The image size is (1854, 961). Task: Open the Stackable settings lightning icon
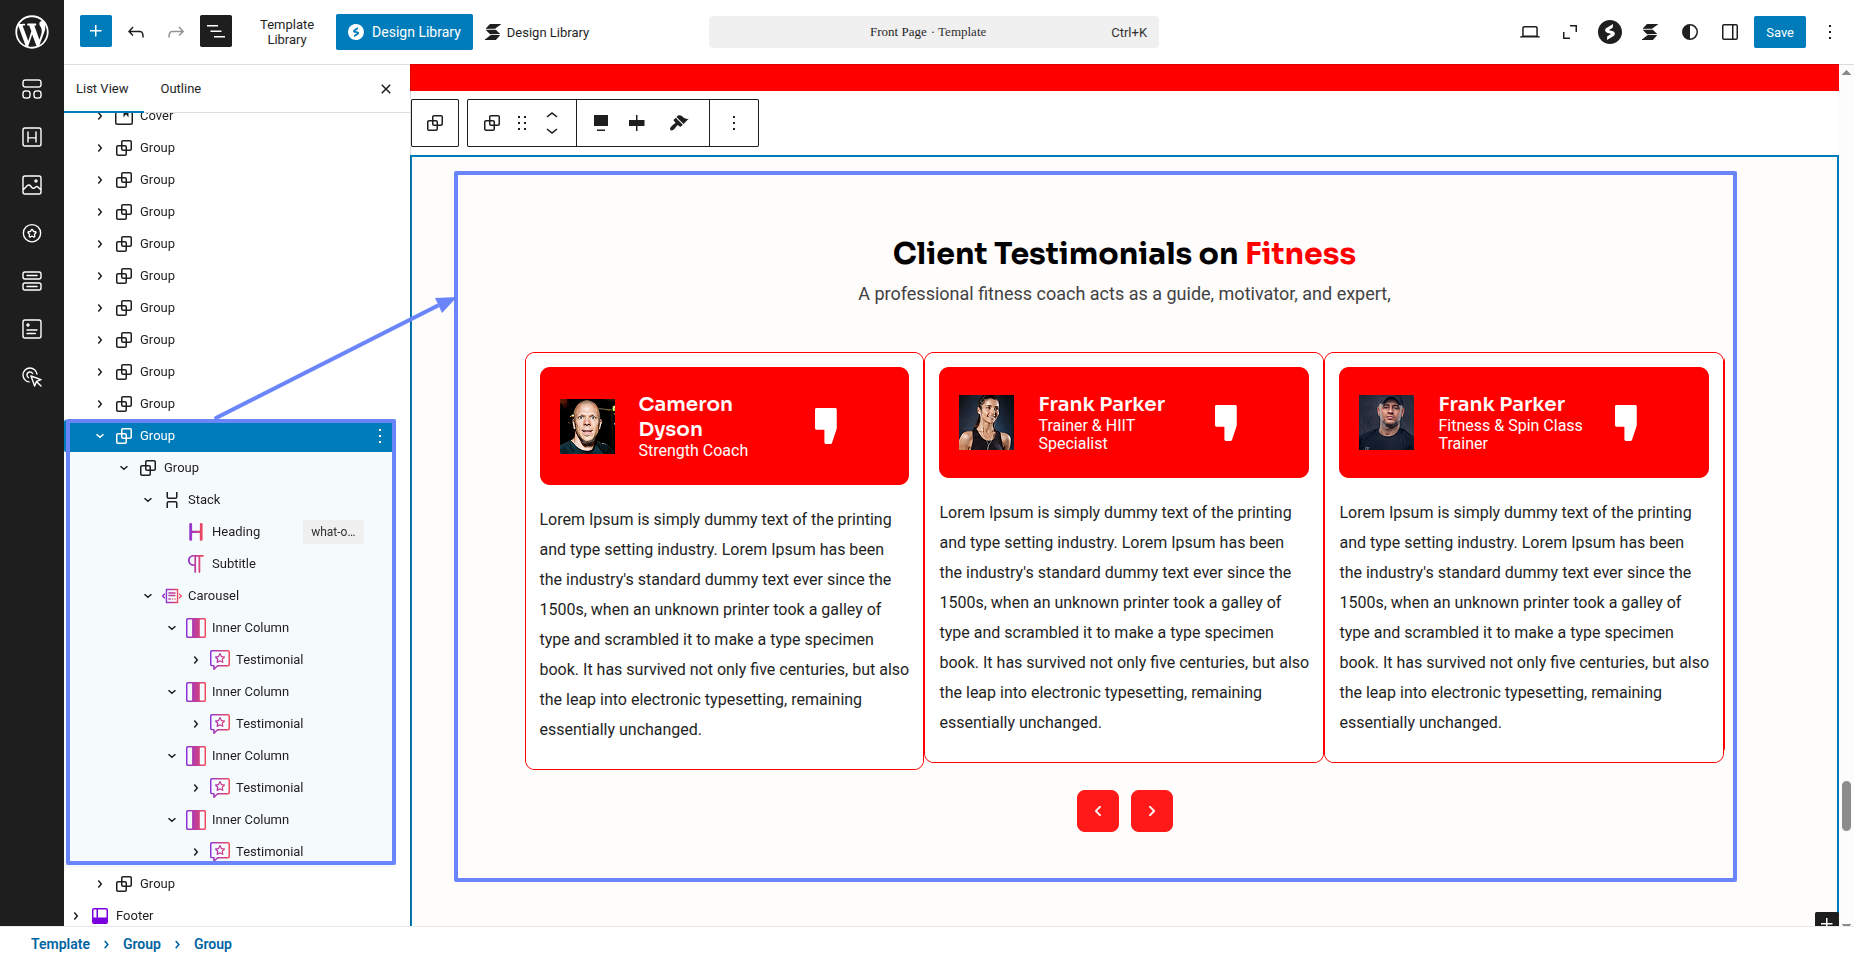[x=1609, y=32]
